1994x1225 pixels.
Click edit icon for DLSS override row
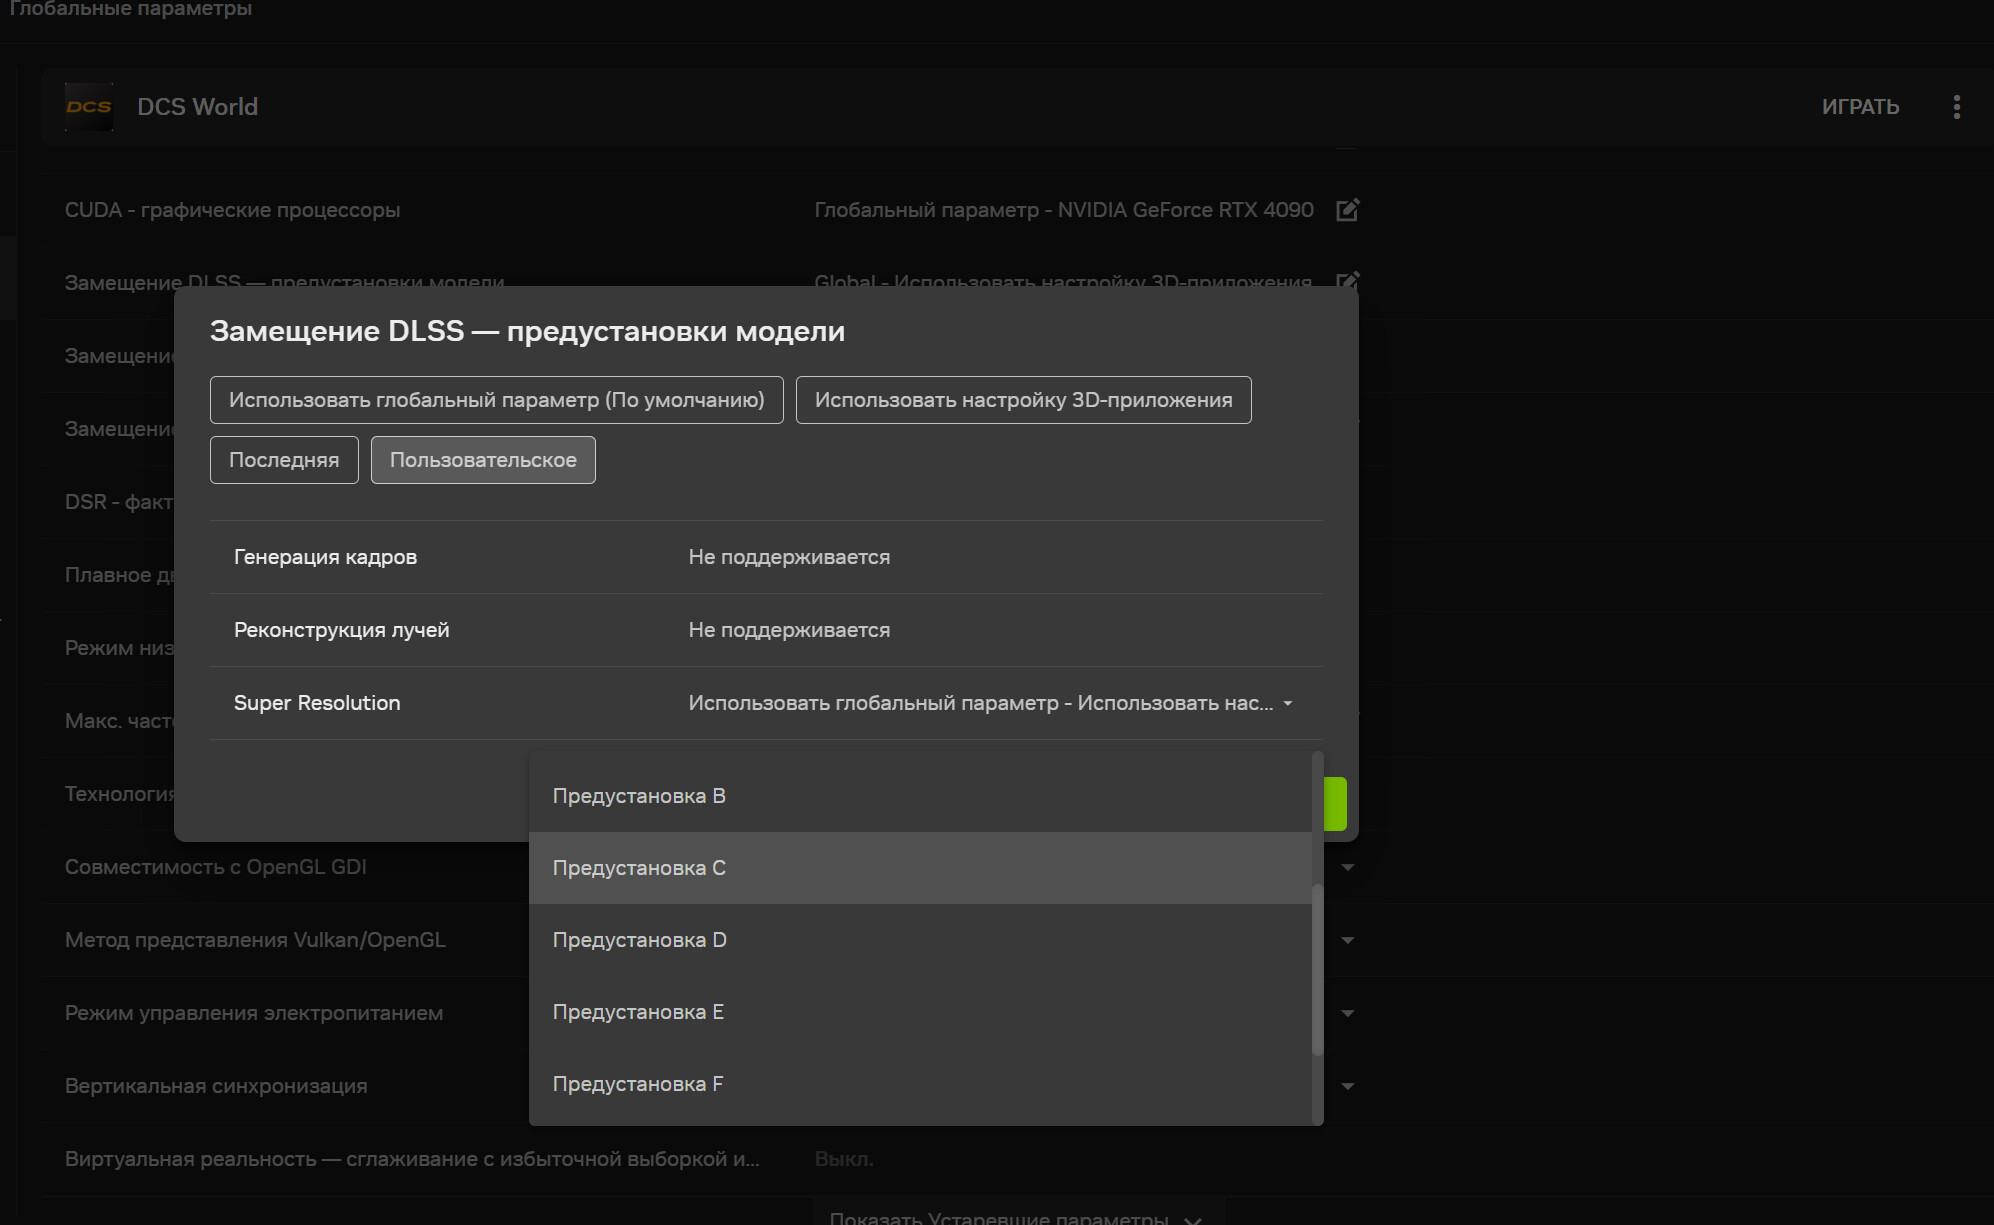pos(1347,279)
